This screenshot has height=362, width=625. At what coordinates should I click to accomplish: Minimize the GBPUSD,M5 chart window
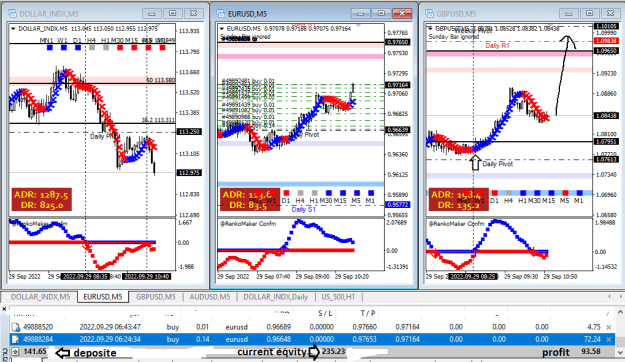pos(569,14)
